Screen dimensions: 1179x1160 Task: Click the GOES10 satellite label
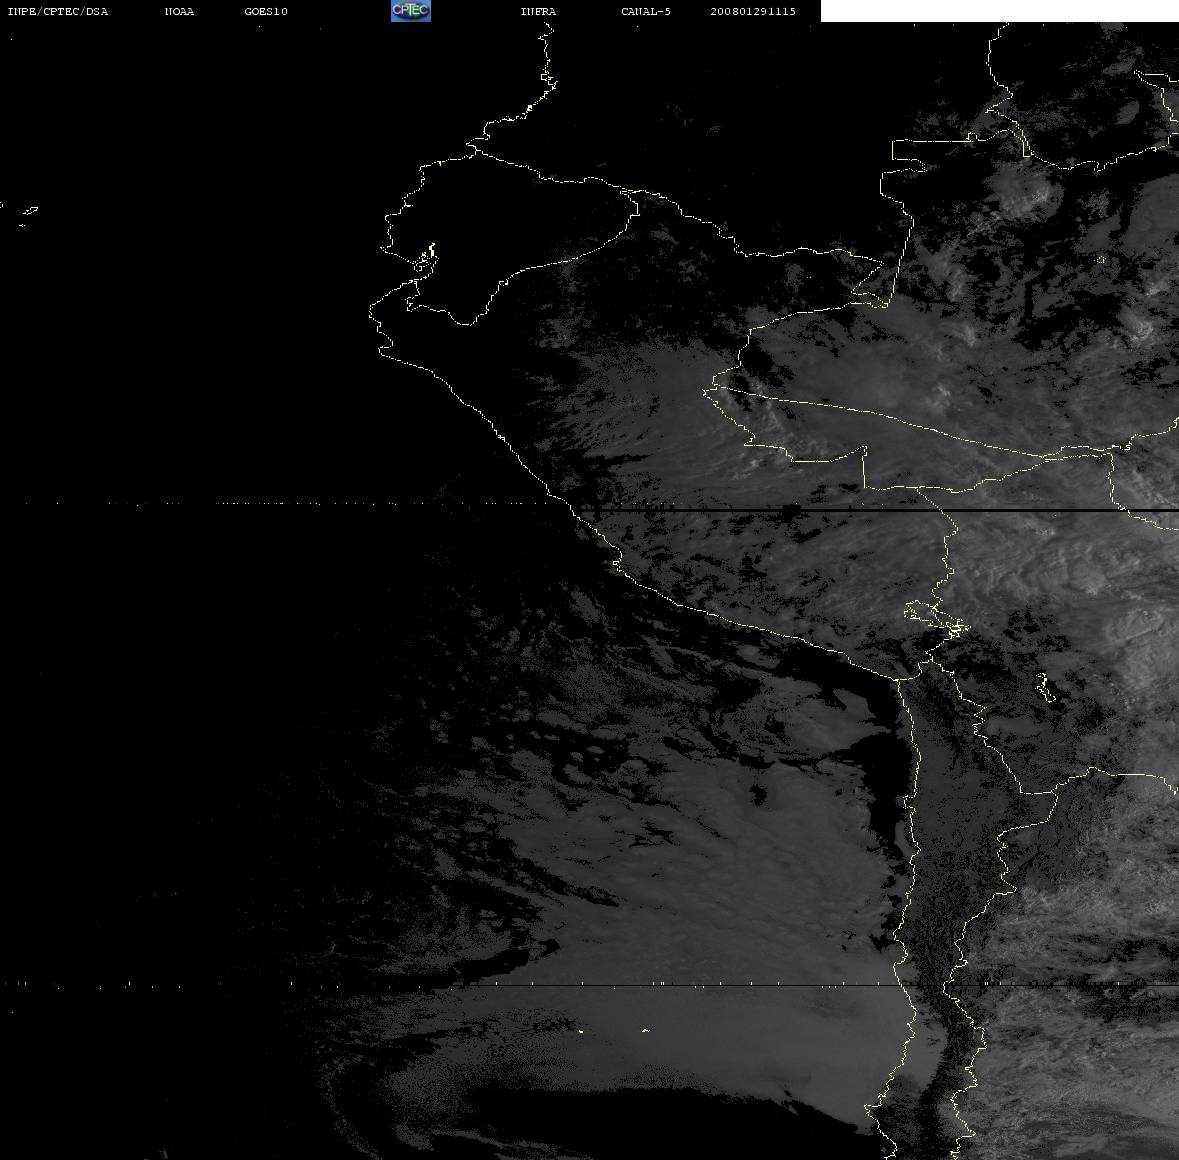tap(266, 11)
